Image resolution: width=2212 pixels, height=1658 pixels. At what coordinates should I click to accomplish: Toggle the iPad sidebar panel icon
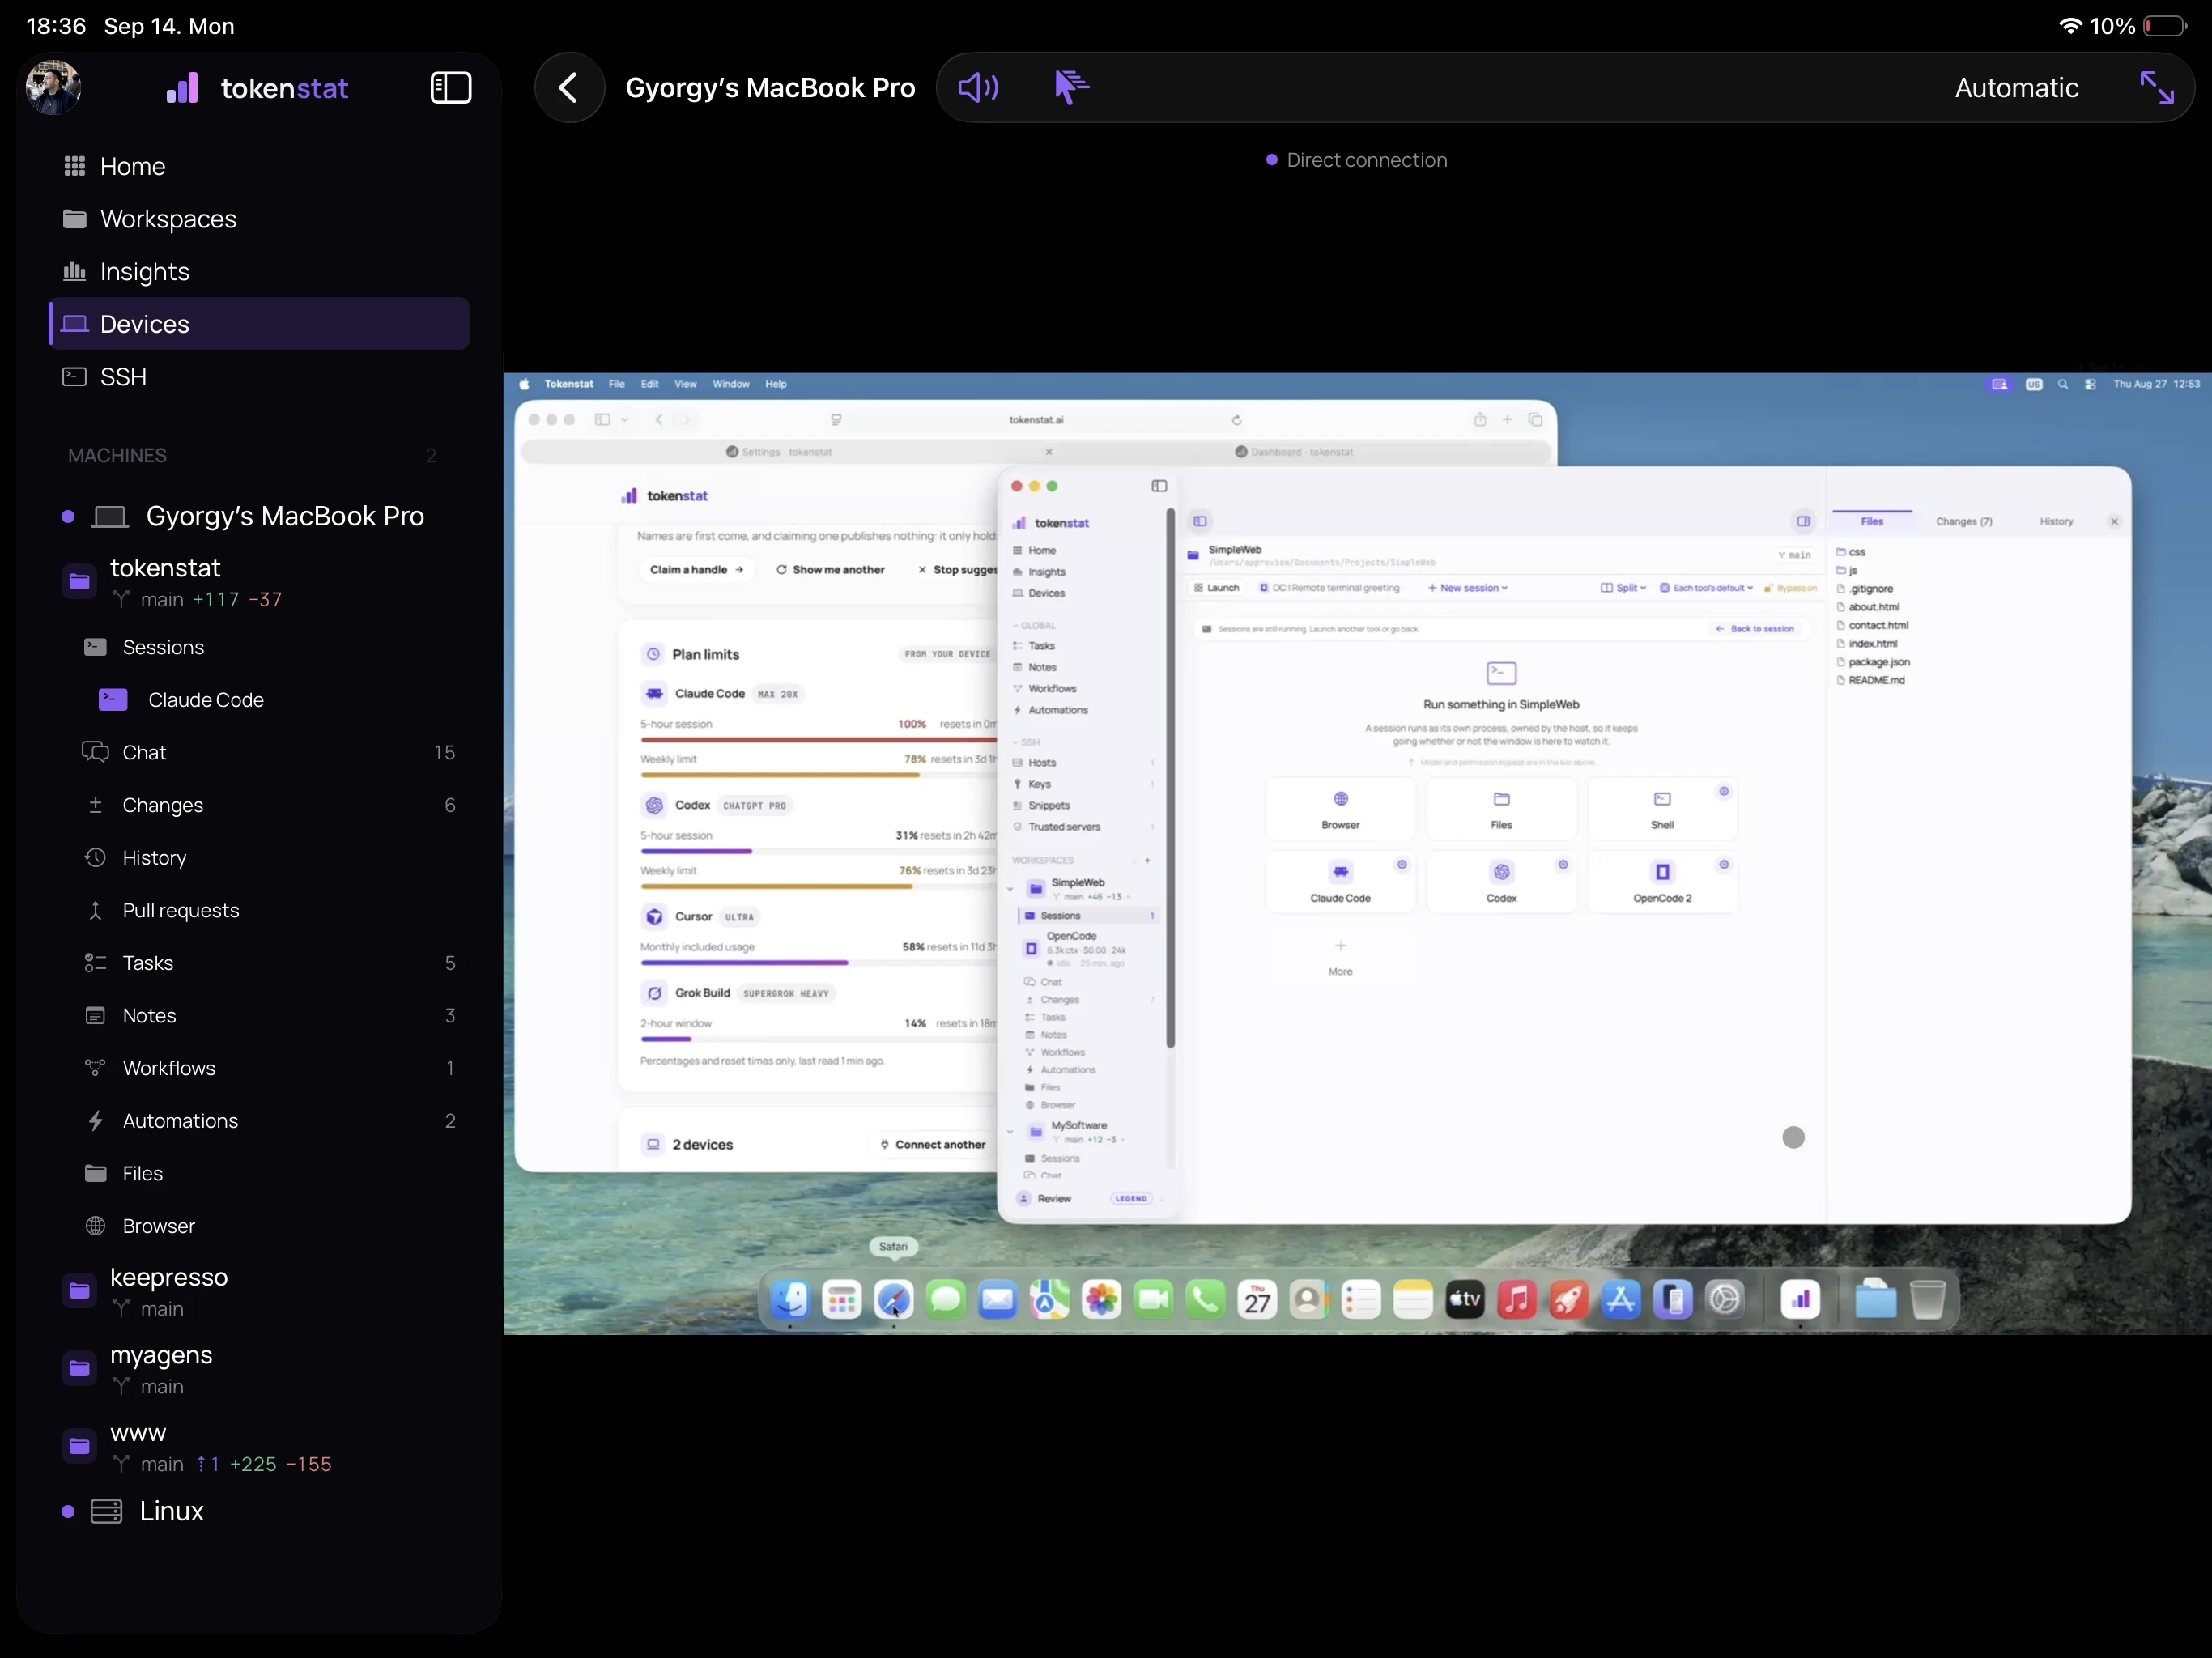[450, 88]
